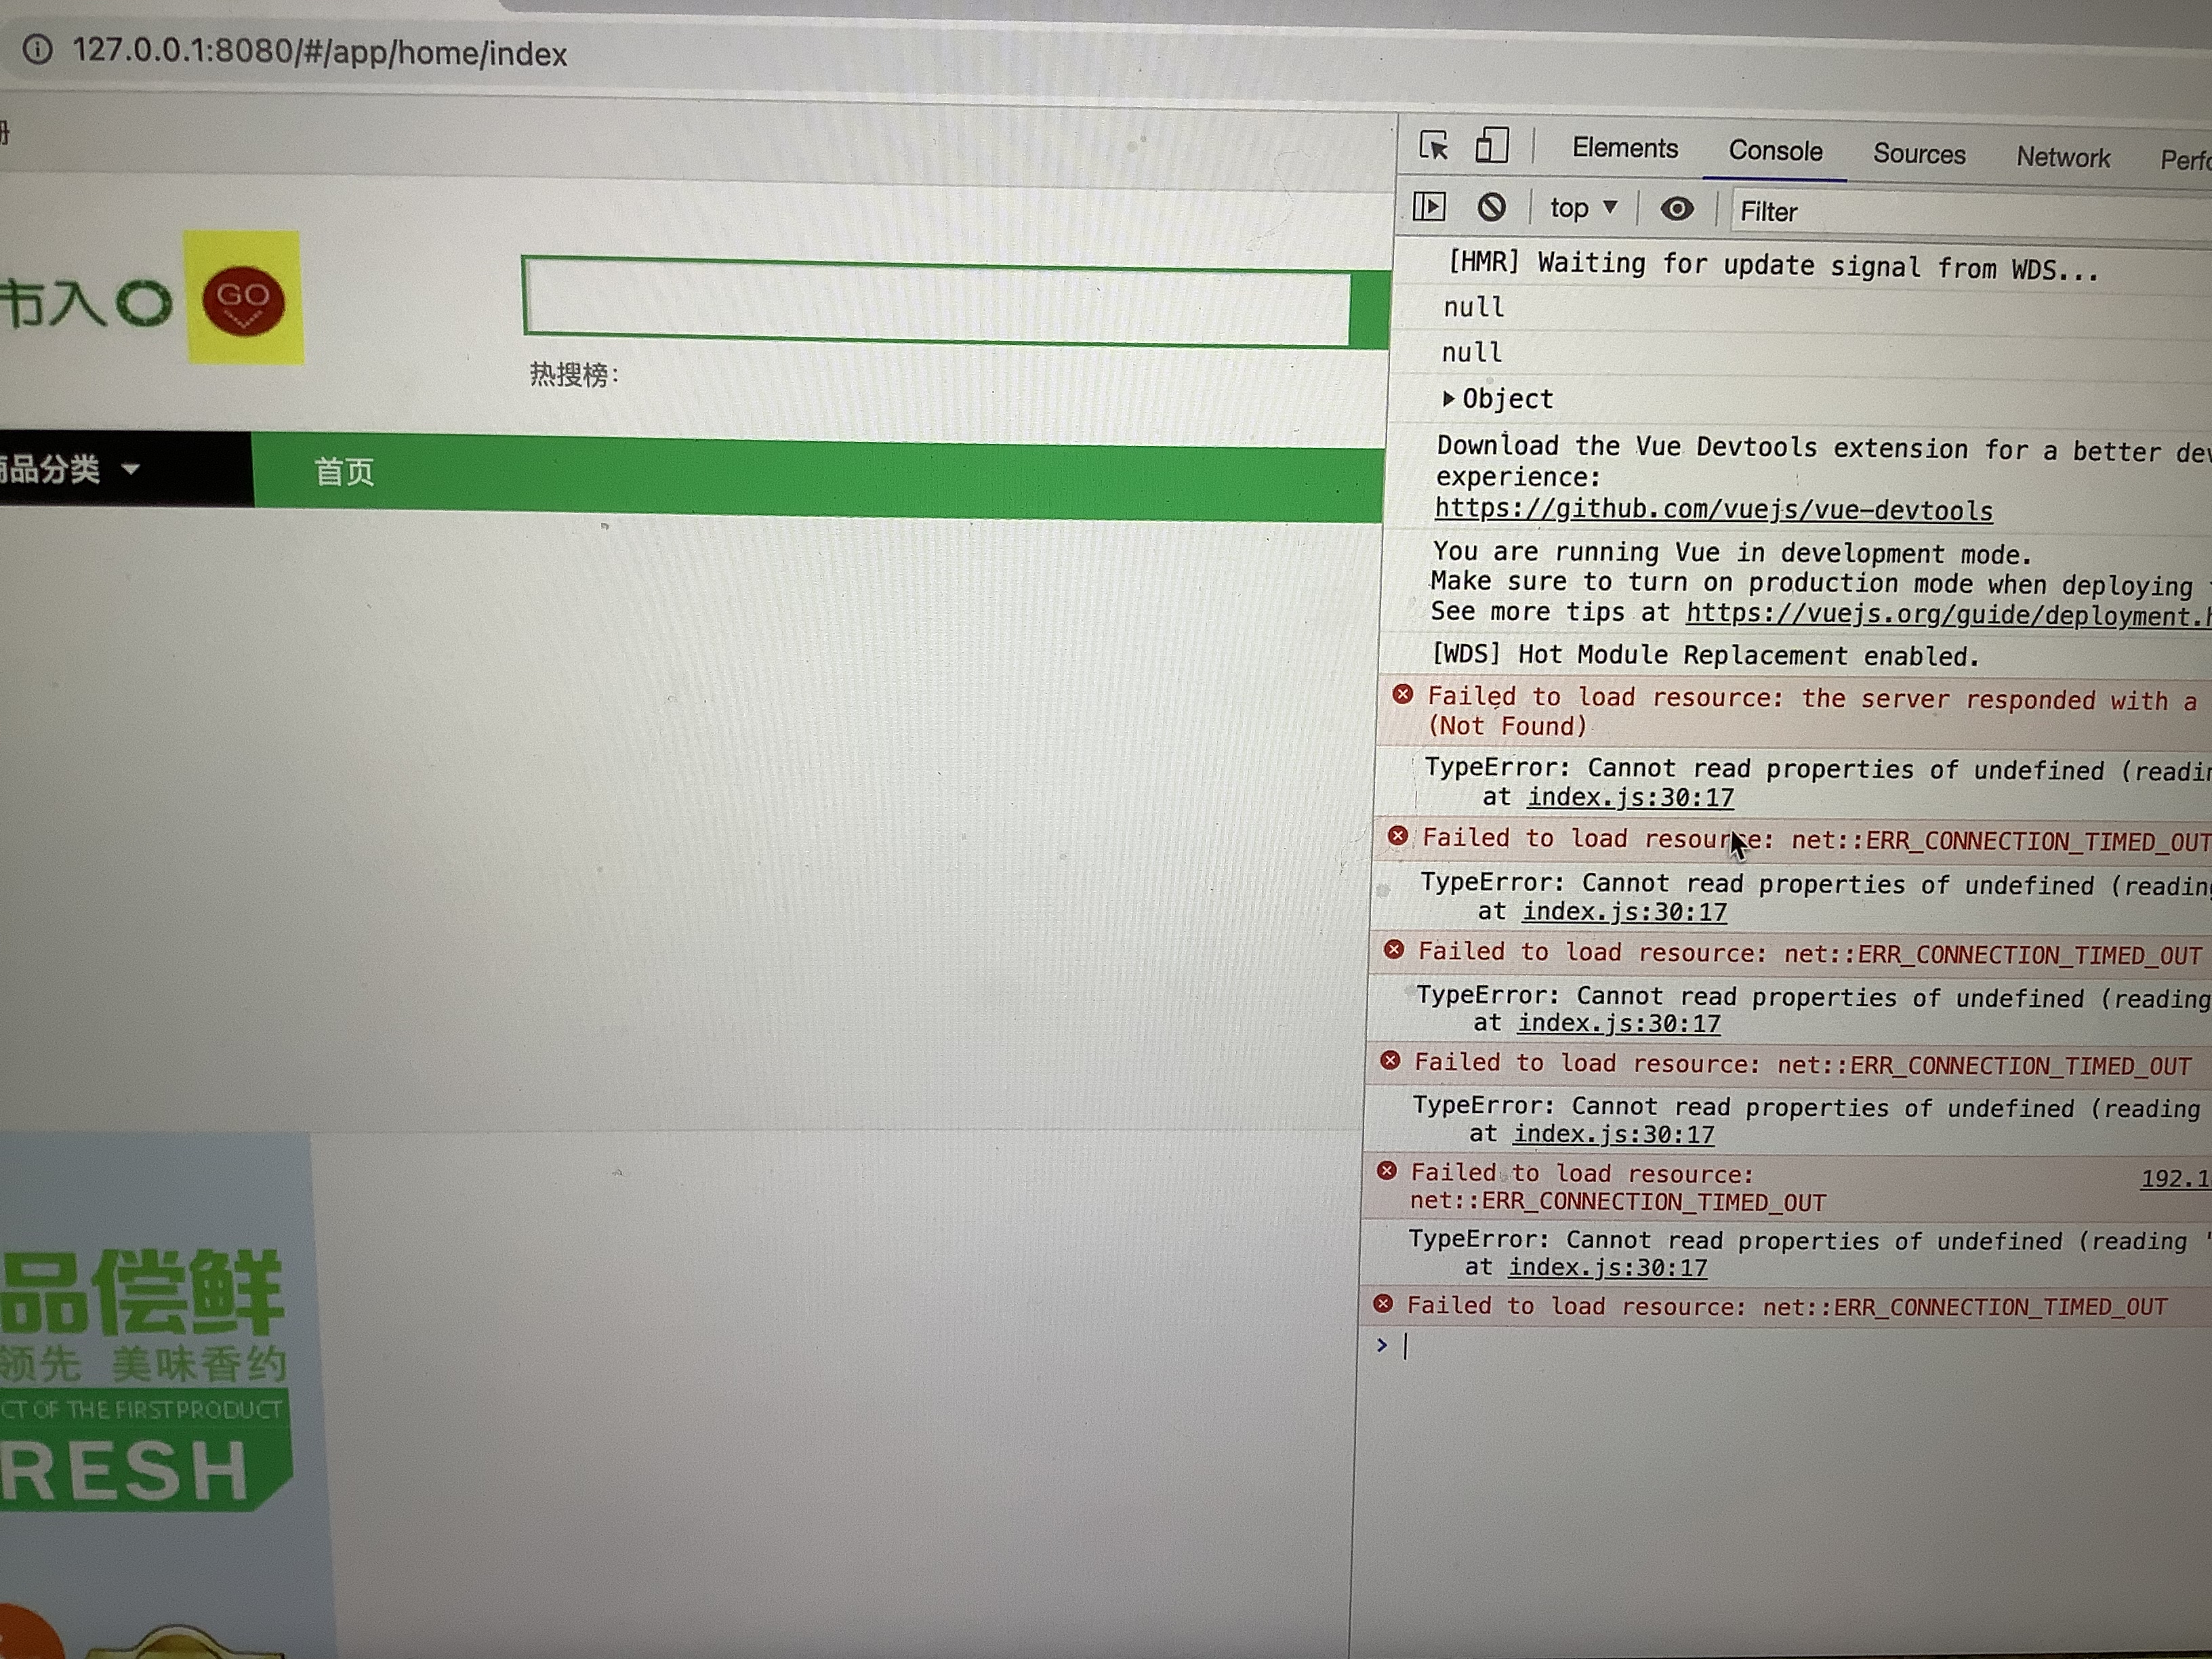Image resolution: width=2212 pixels, height=1659 pixels.
Task: Click the eye live expression icon
Action: click(1676, 209)
